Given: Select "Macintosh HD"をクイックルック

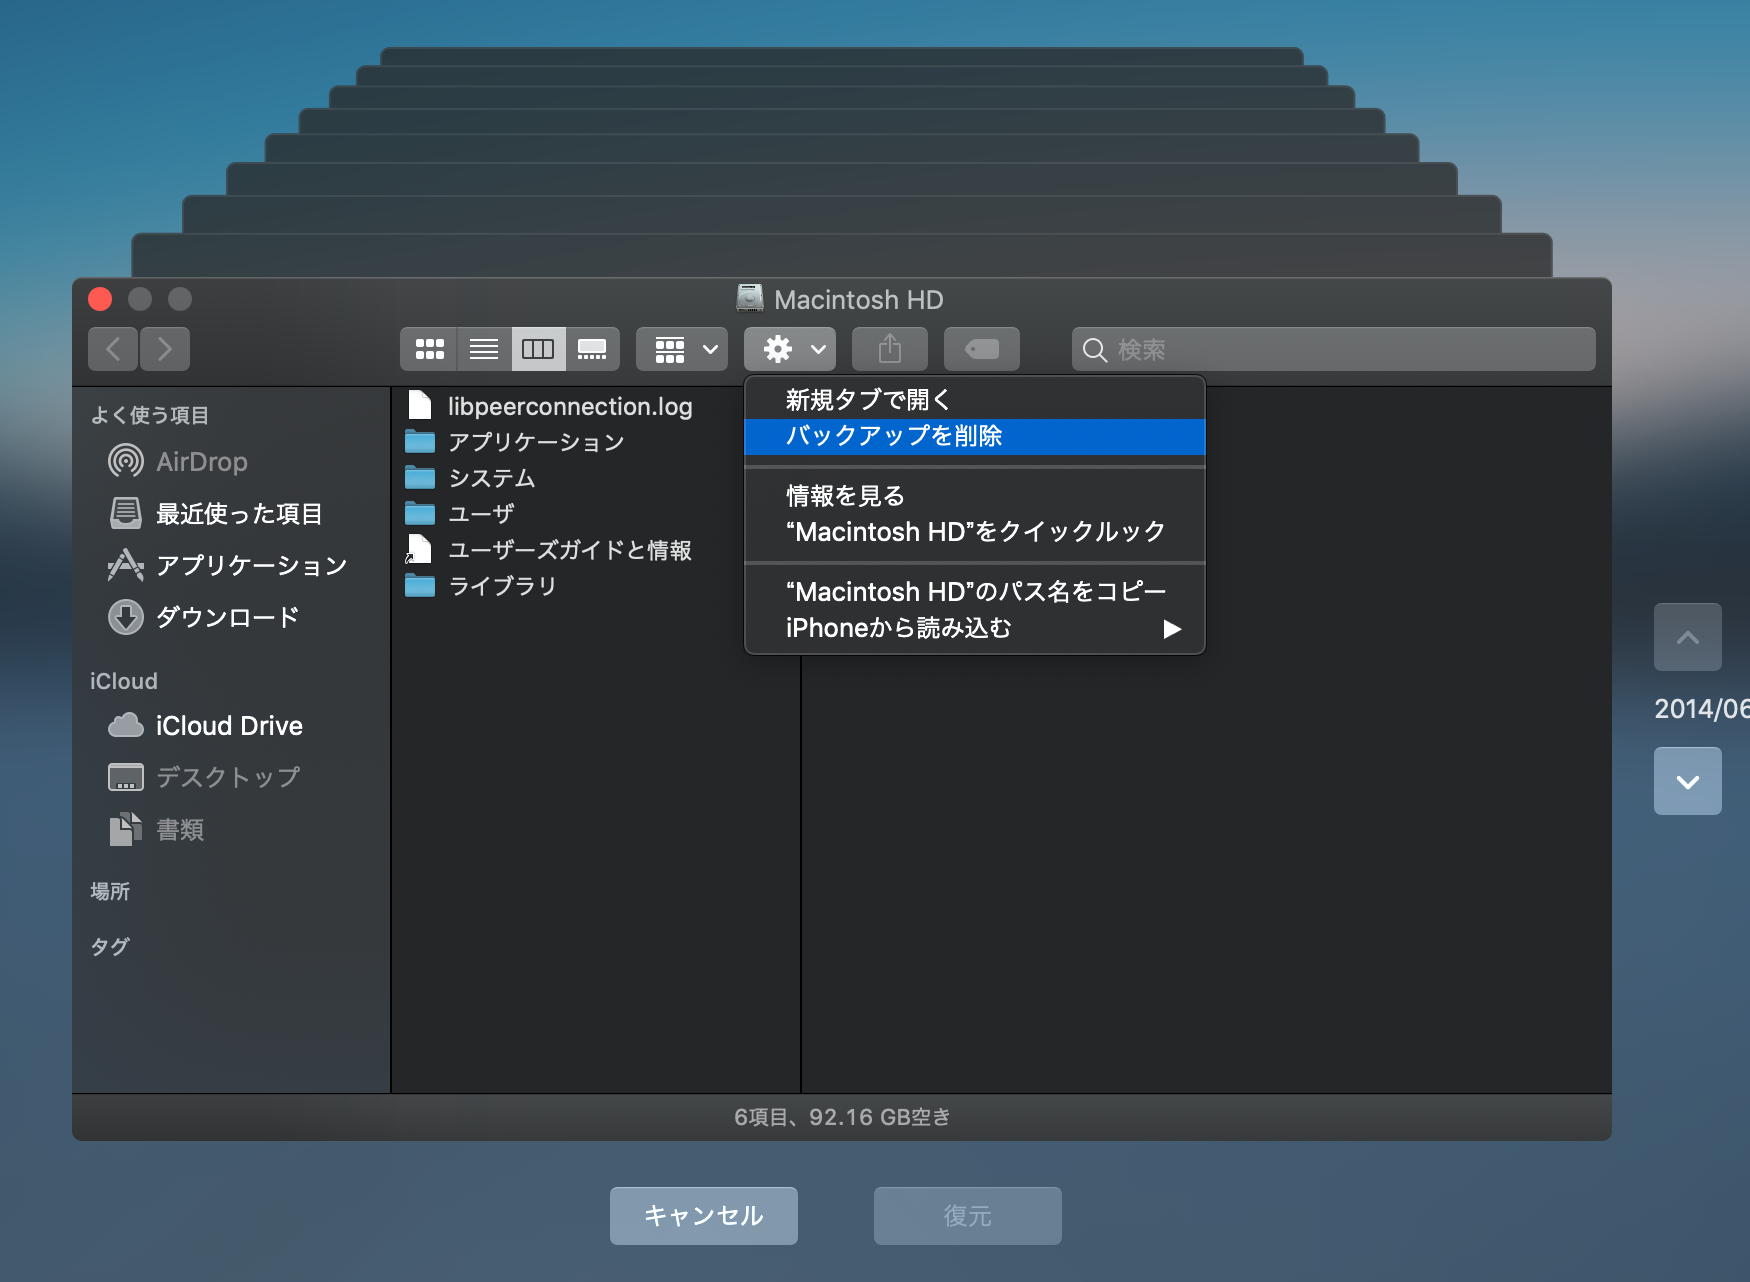Looking at the screenshot, I should pos(975,532).
